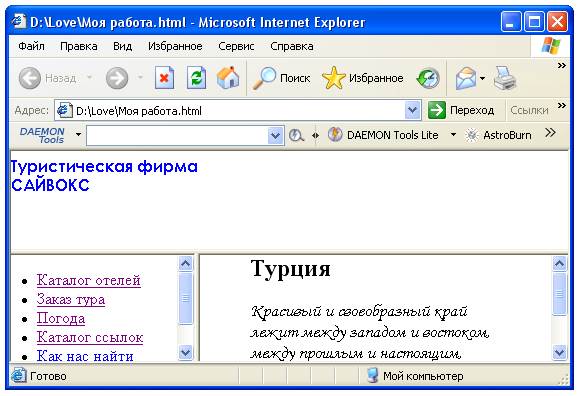Click the status bar resize grip
This screenshot has width=580, height=396.
(564, 379)
